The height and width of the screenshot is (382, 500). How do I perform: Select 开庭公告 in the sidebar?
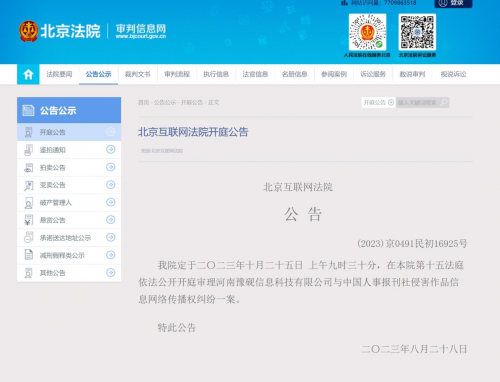click(x=69, y=132)
